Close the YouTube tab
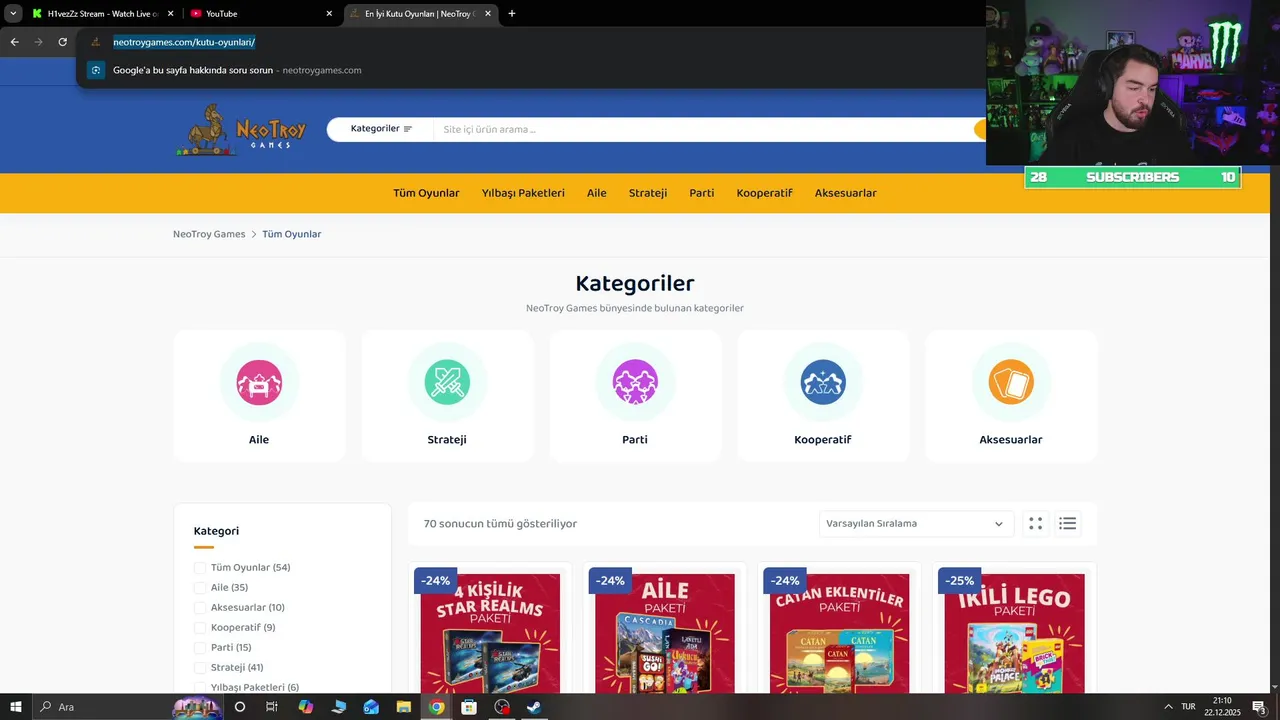Screen dimensions: 1280x720 (x=329, y=14)
